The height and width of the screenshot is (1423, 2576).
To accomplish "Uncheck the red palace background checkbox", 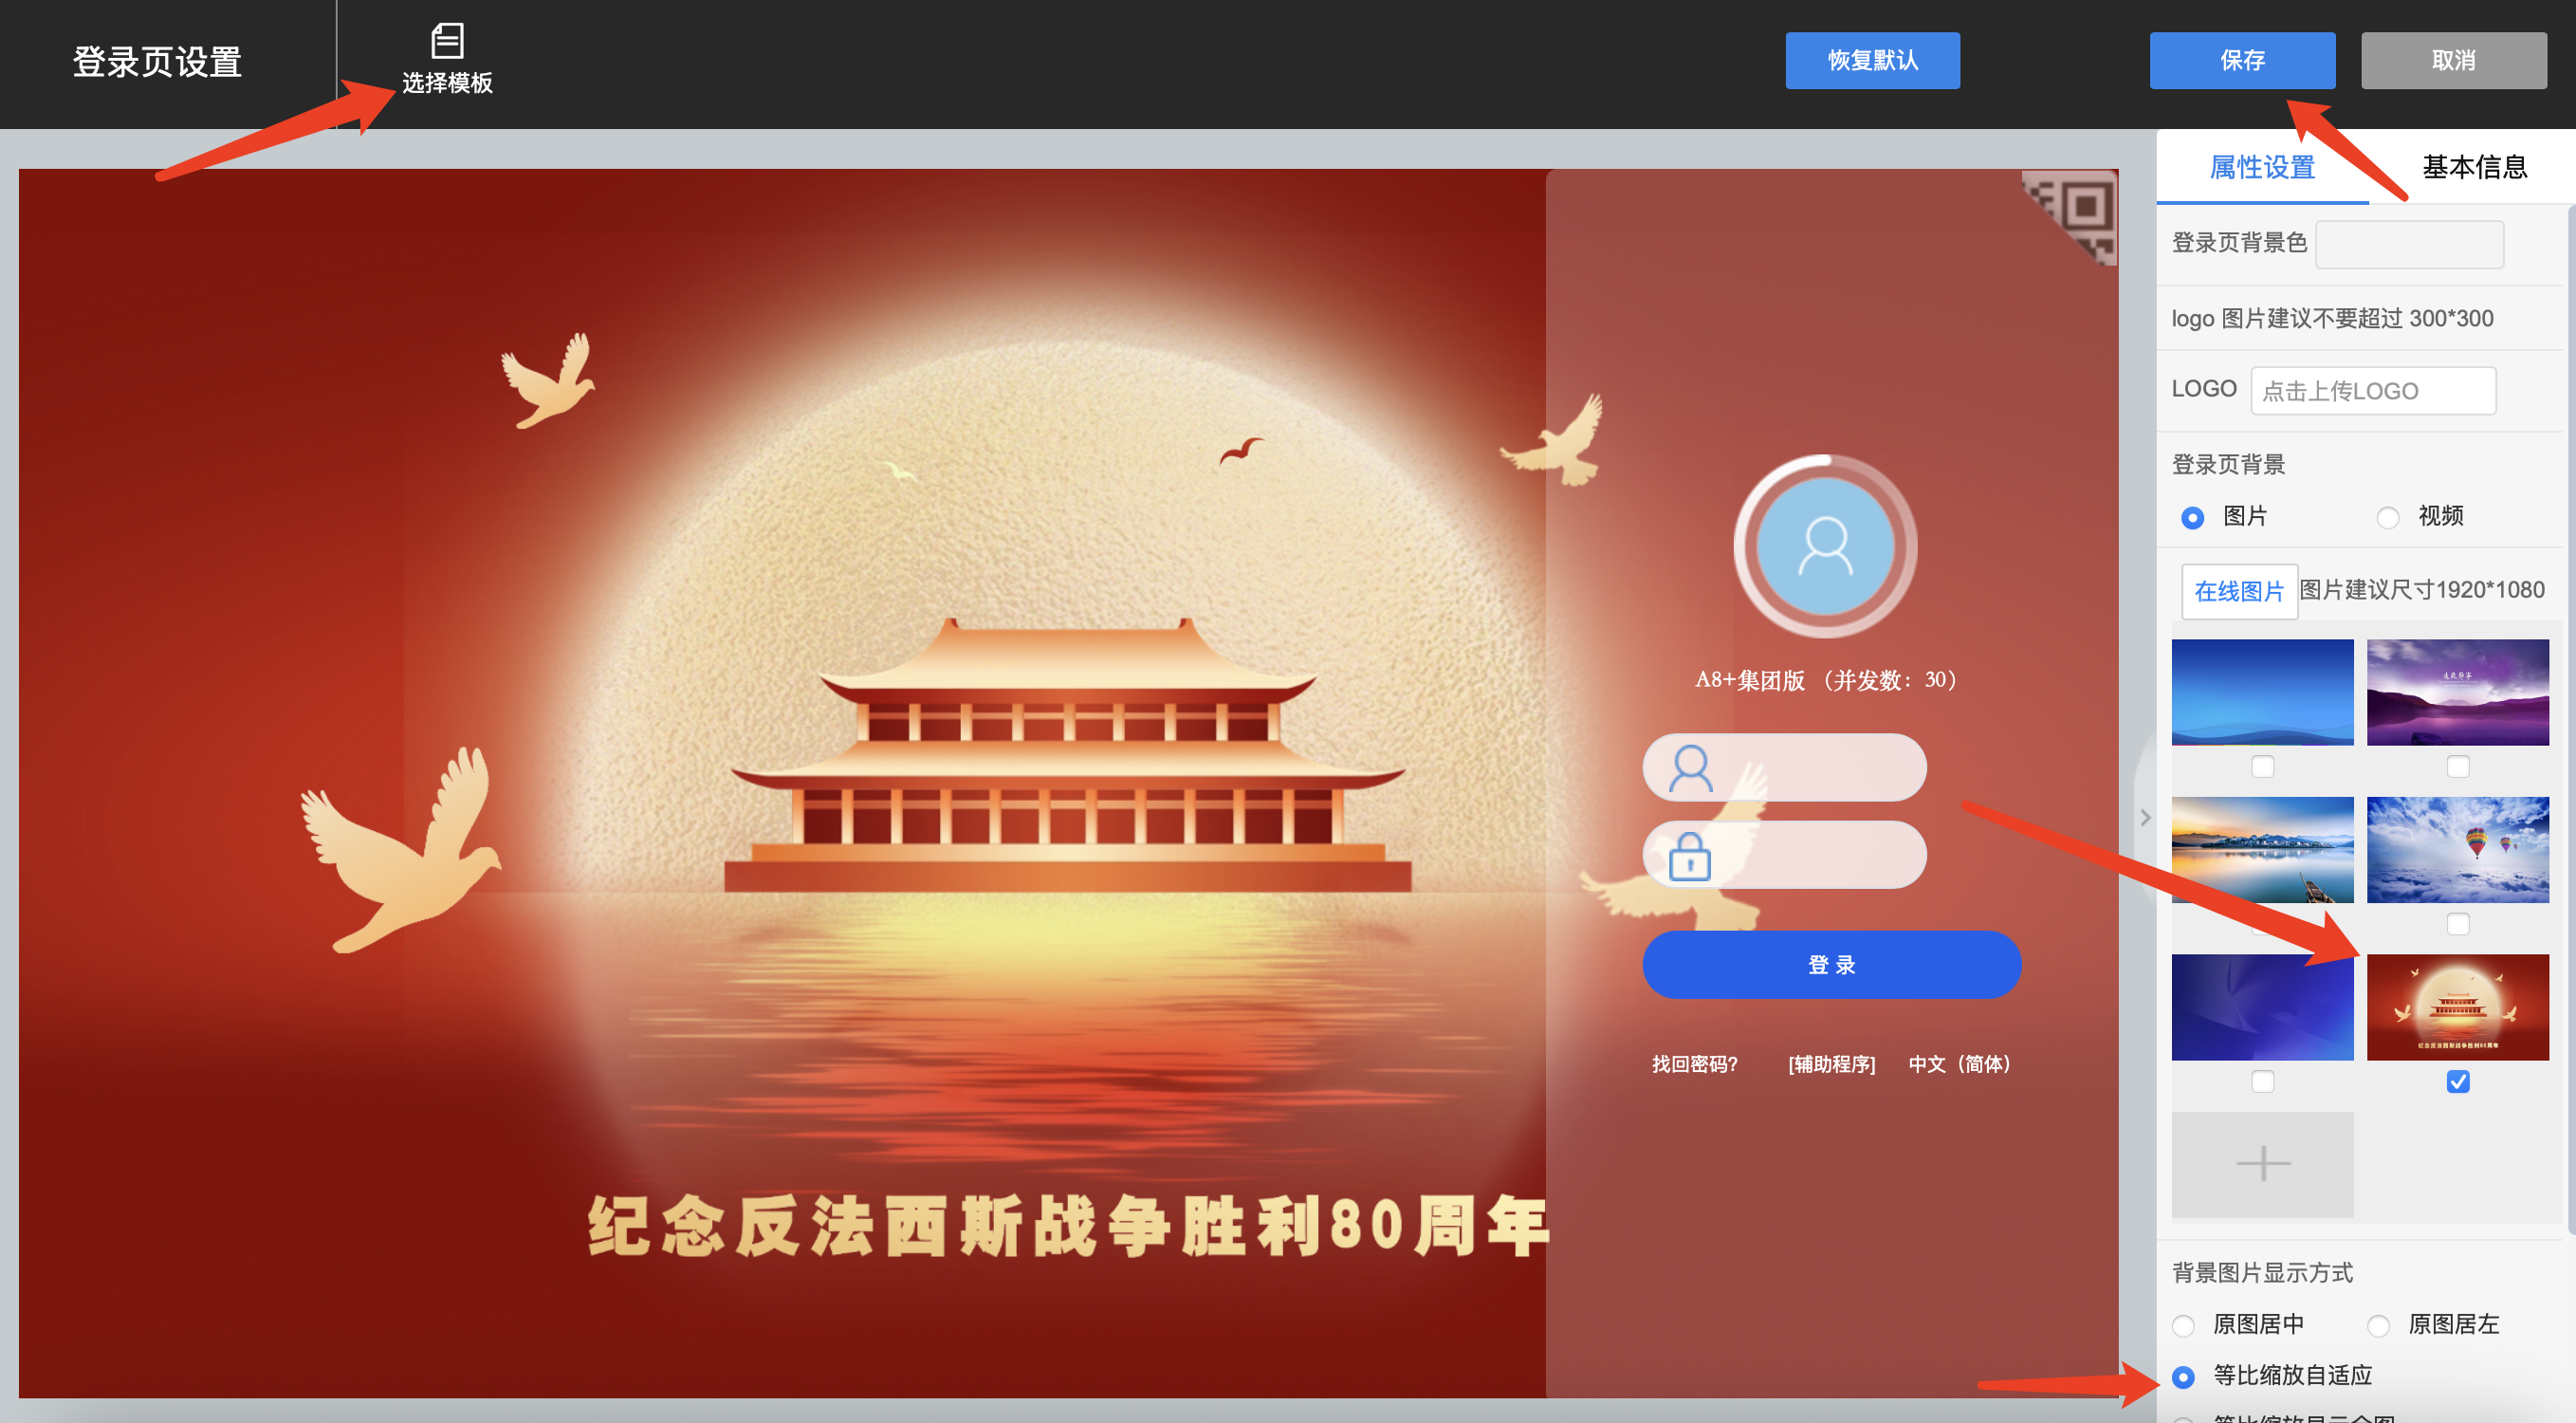I will coord(2458,1082).
